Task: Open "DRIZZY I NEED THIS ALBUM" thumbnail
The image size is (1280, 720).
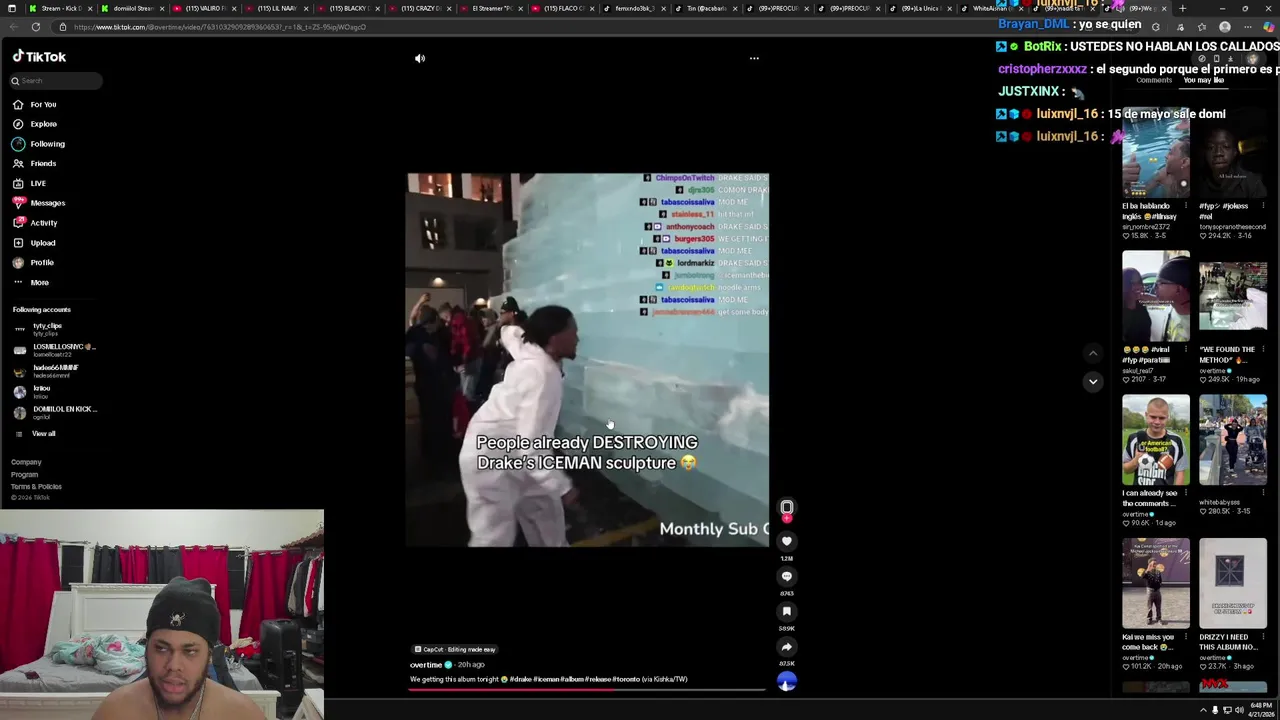Action: [1233, 584]
